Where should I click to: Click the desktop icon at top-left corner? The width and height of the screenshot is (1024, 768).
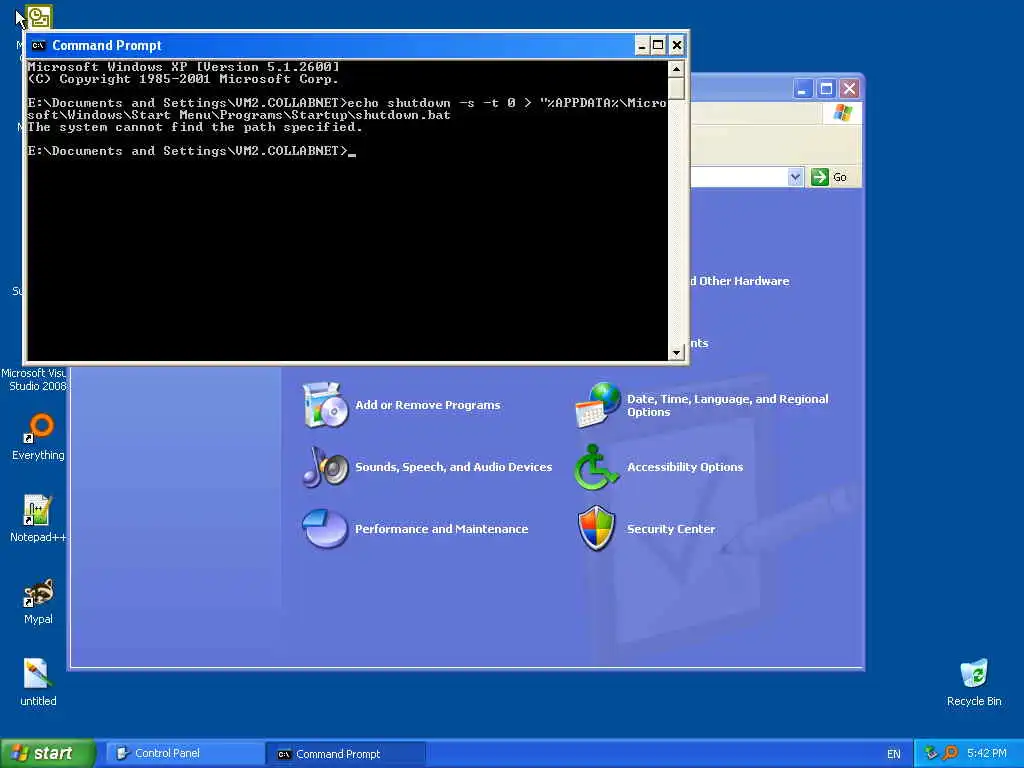[39, 16]
